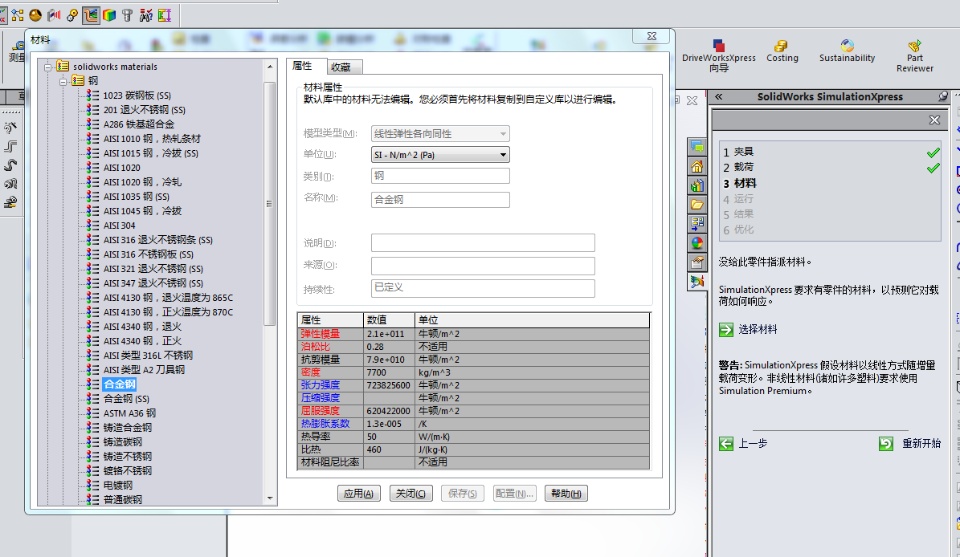
Task: Click the 关闭 button
Action: [411, 493]
